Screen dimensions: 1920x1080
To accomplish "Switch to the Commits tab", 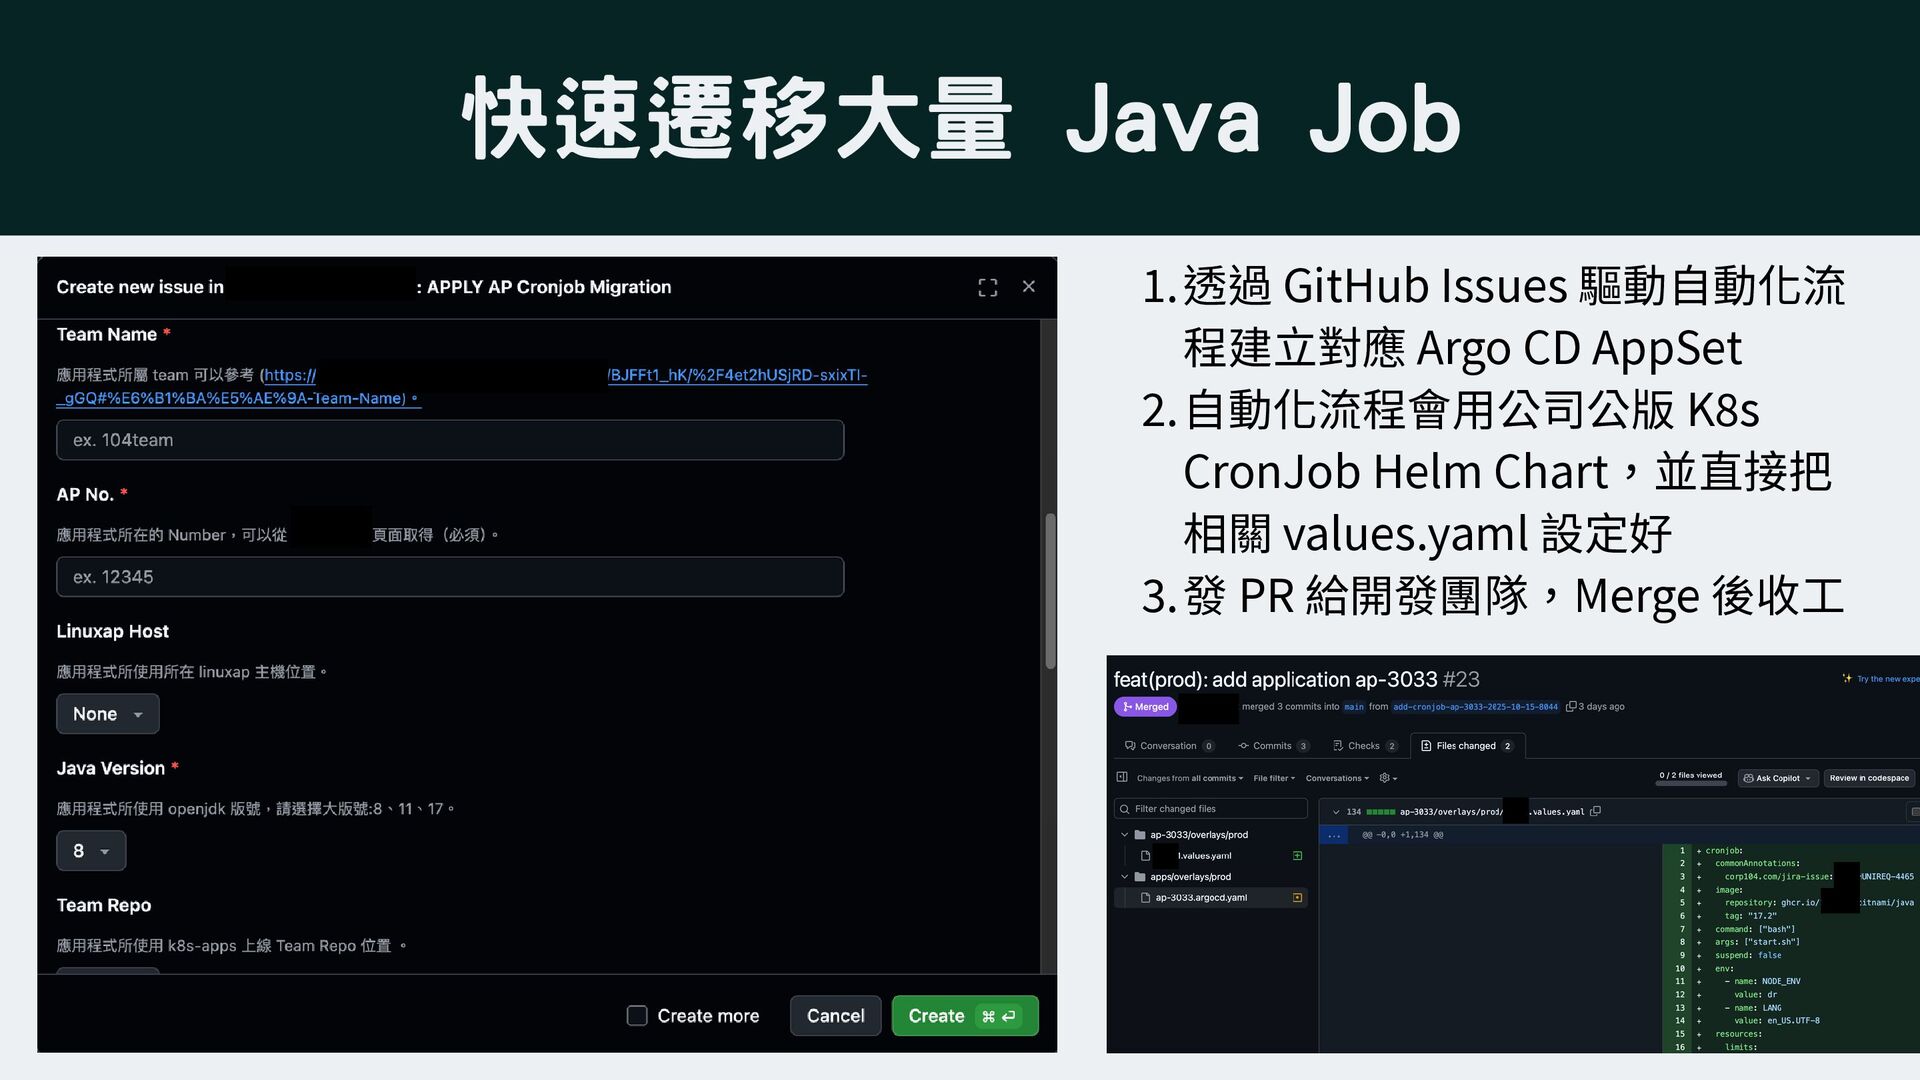I will [1271, 746].
